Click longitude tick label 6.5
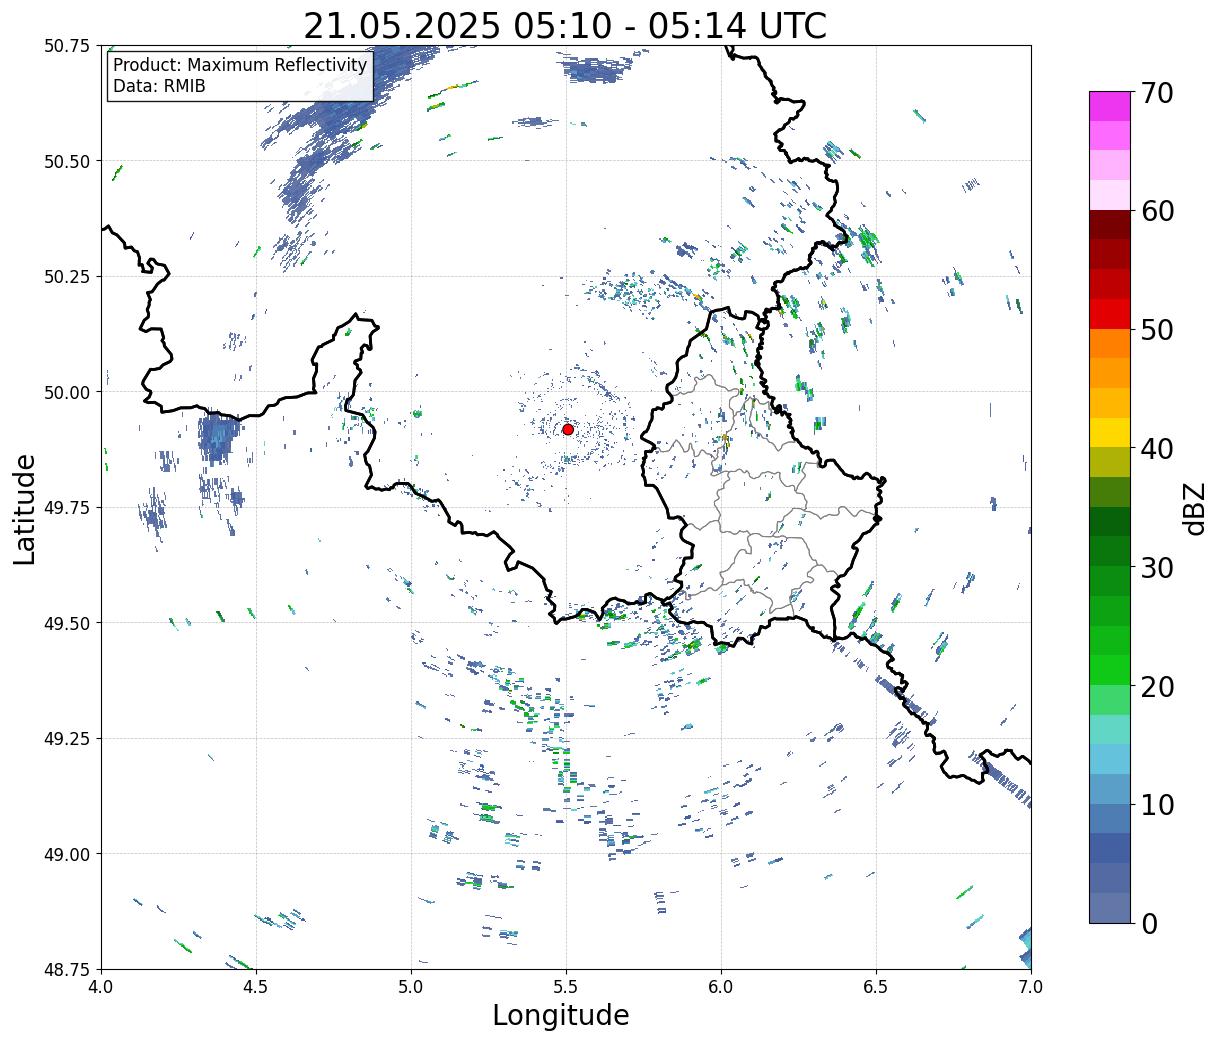 [x=876, y=986]
